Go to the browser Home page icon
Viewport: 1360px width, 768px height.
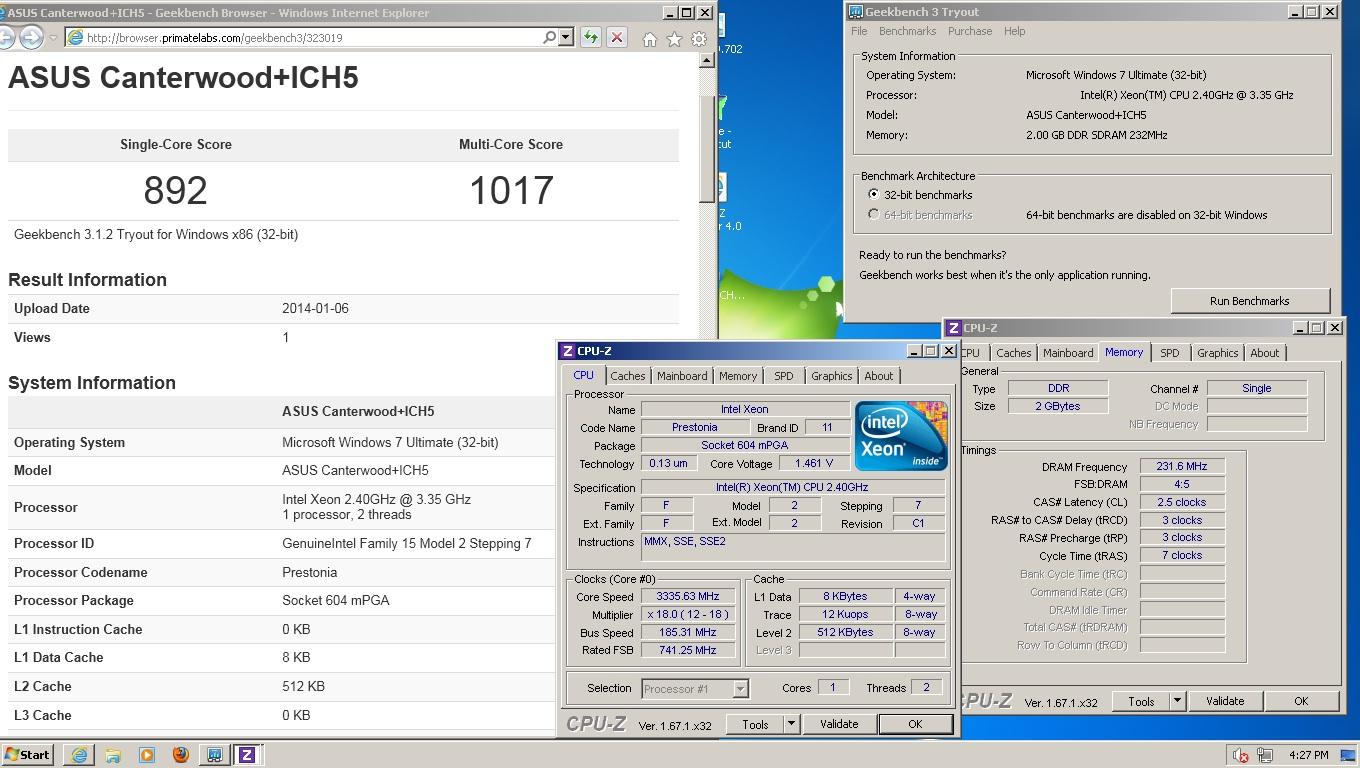650,39
